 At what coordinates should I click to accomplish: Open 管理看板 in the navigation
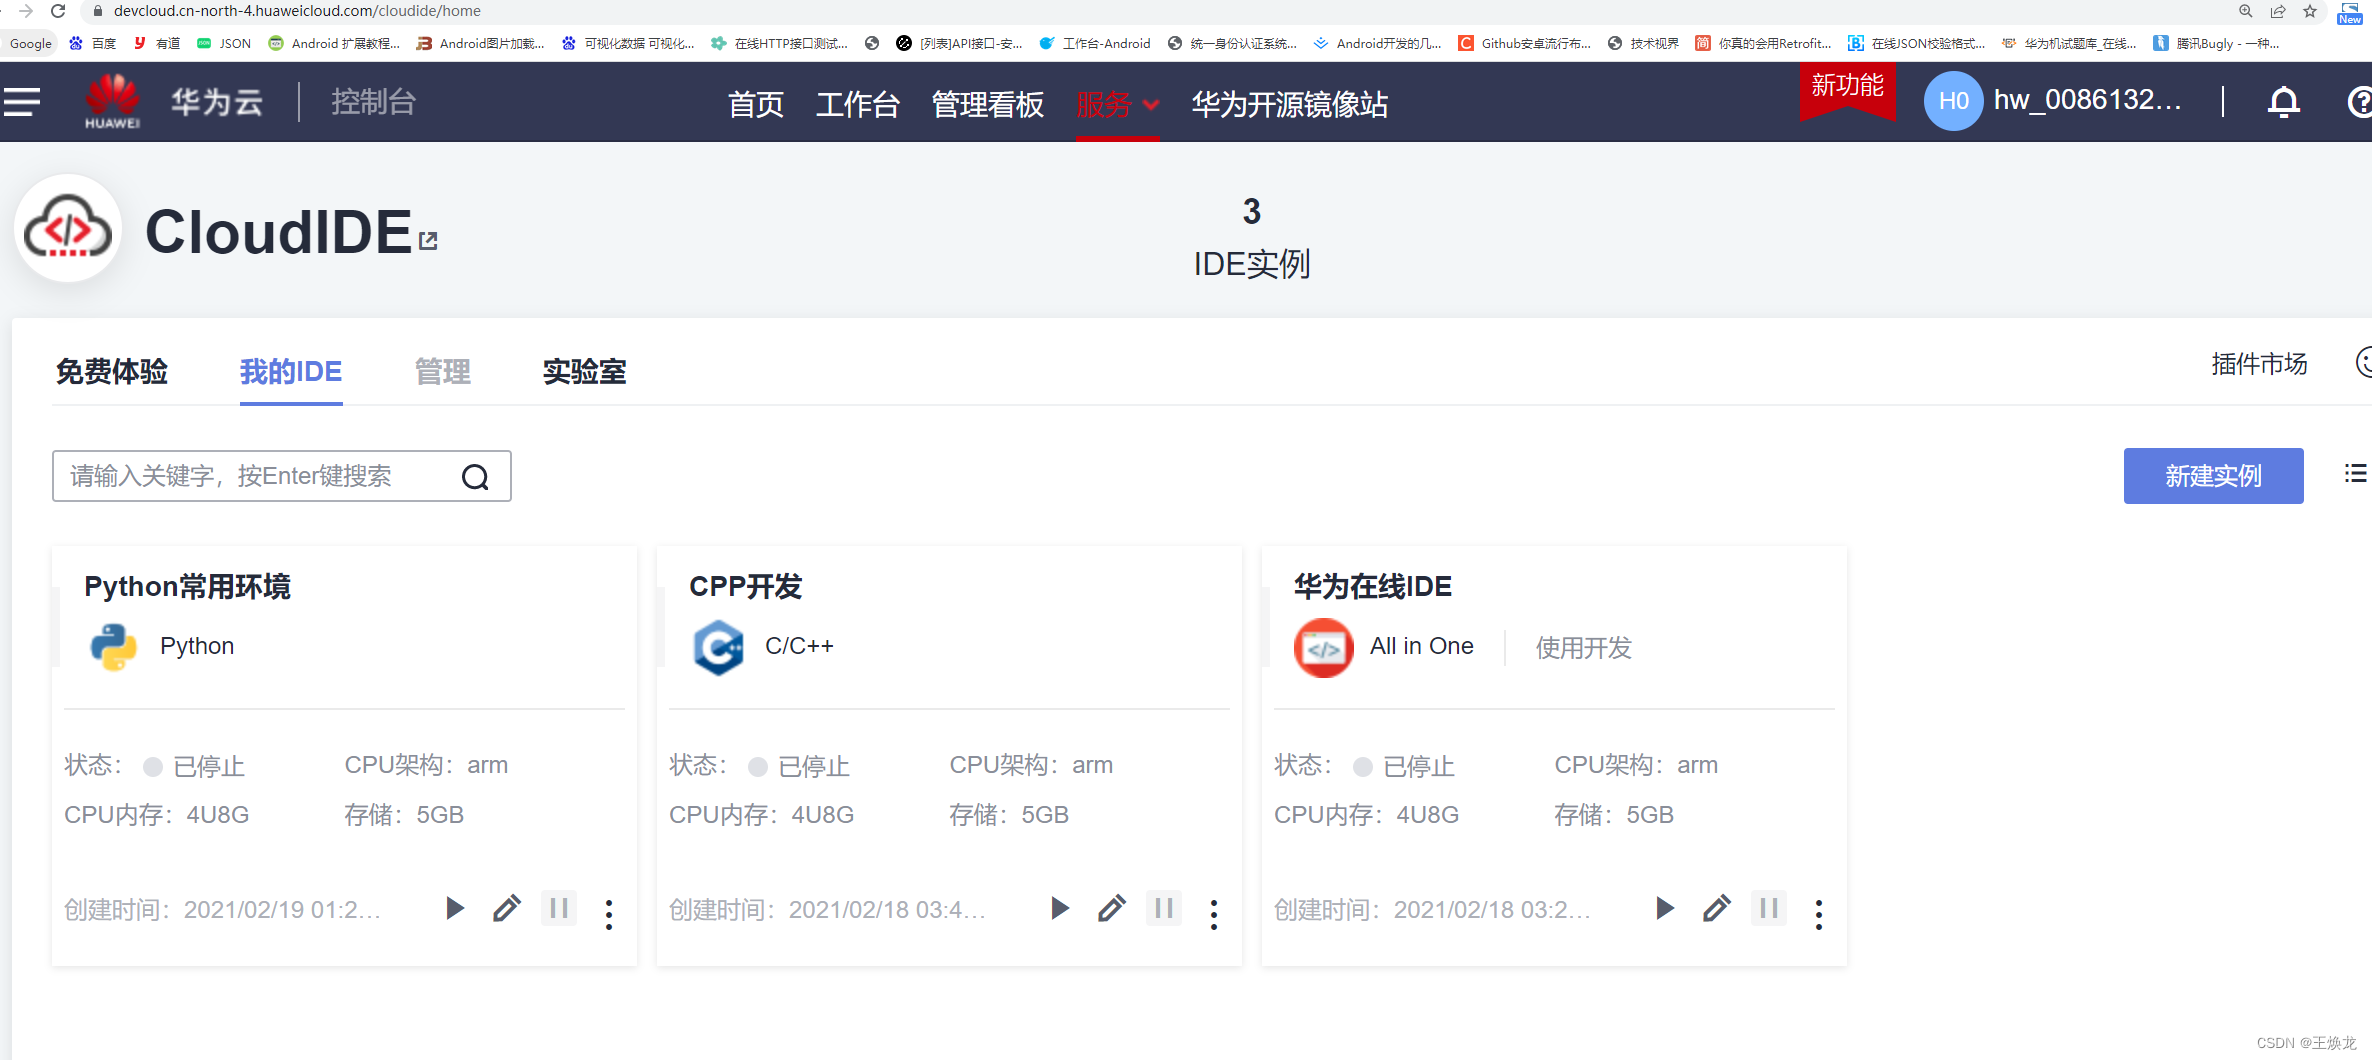(988, 104)
